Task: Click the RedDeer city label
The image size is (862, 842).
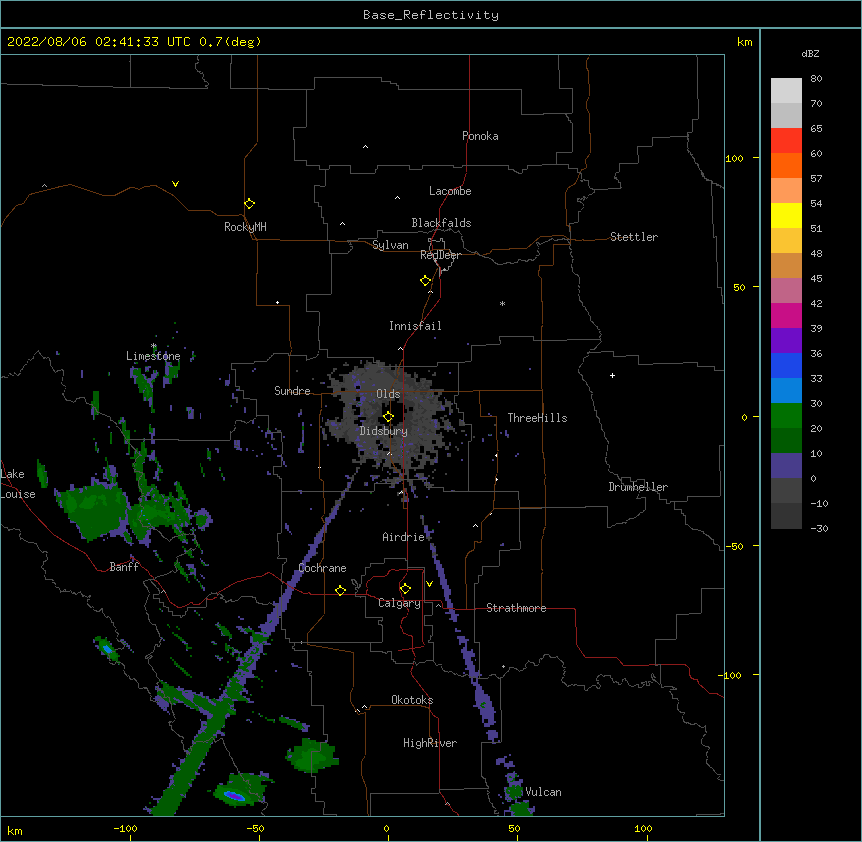Action: point(440,255)
